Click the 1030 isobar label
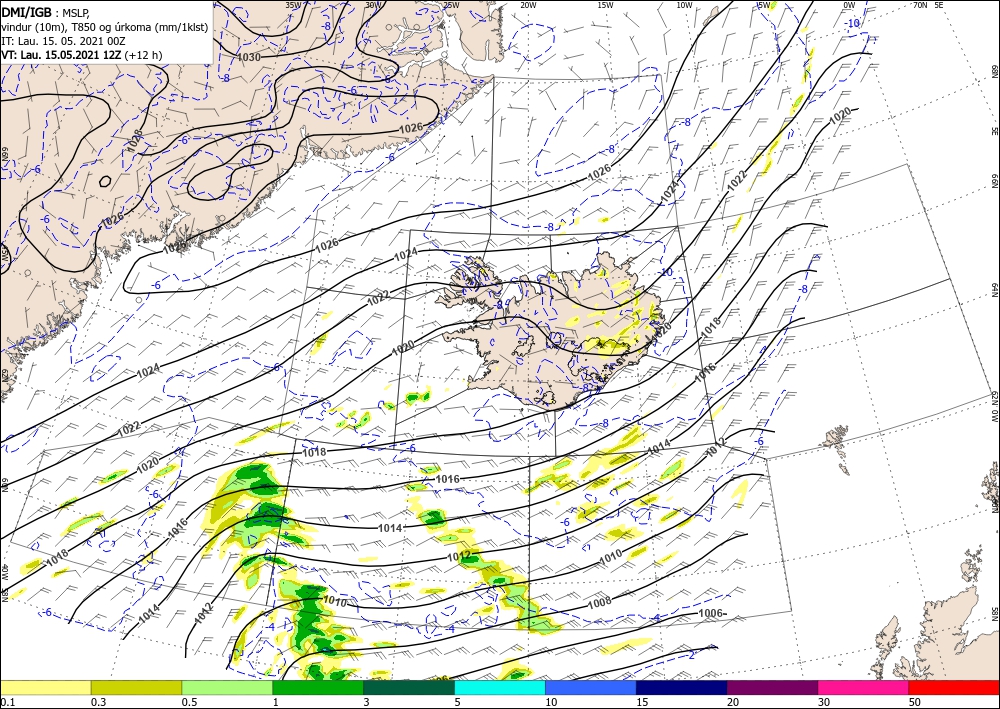The image size is (1000, 709). click(x=249, y=57)
